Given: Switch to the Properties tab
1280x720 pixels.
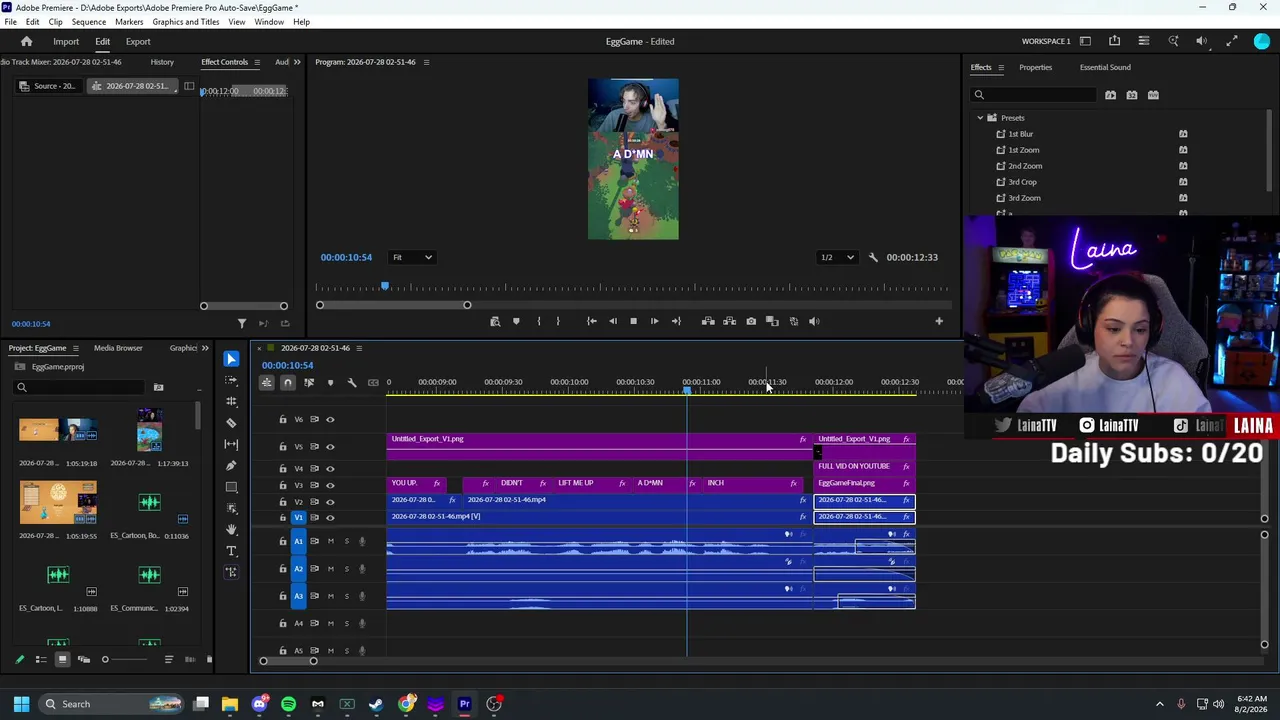Looking at the screenshot, I should click(1035, 67).
